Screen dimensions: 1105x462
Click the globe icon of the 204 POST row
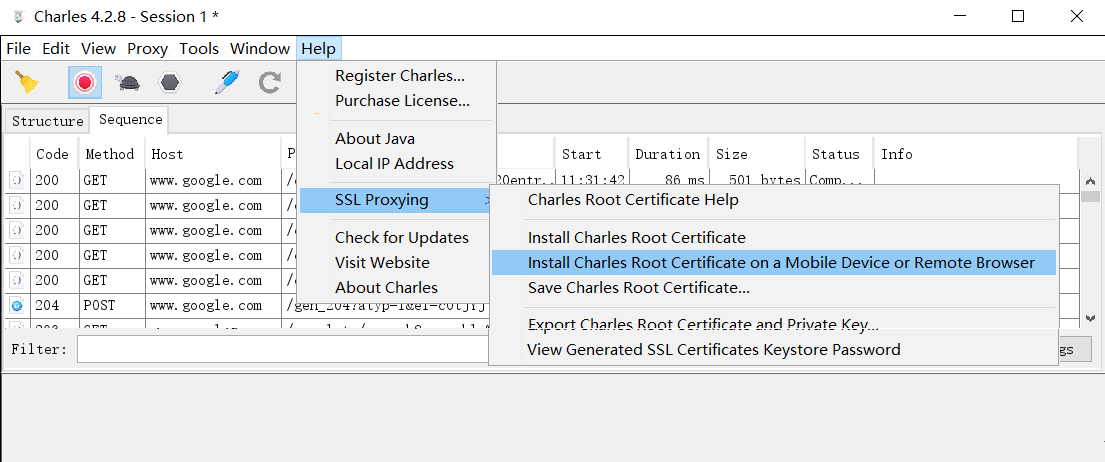[x=17, y=306]
